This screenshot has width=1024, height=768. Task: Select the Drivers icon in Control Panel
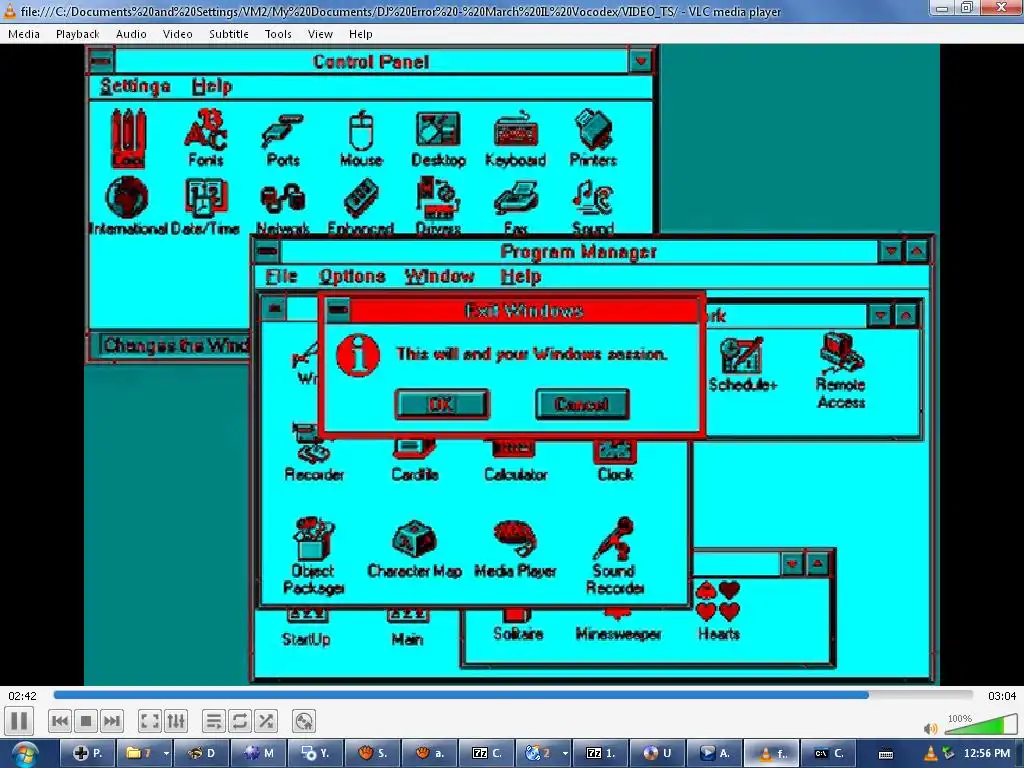point(438,206)
